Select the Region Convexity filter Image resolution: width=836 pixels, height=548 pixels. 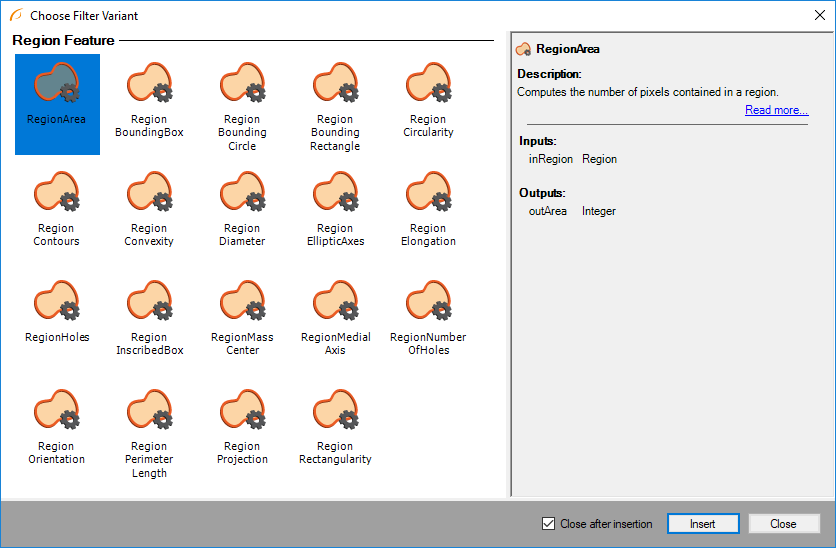(149, 192)
